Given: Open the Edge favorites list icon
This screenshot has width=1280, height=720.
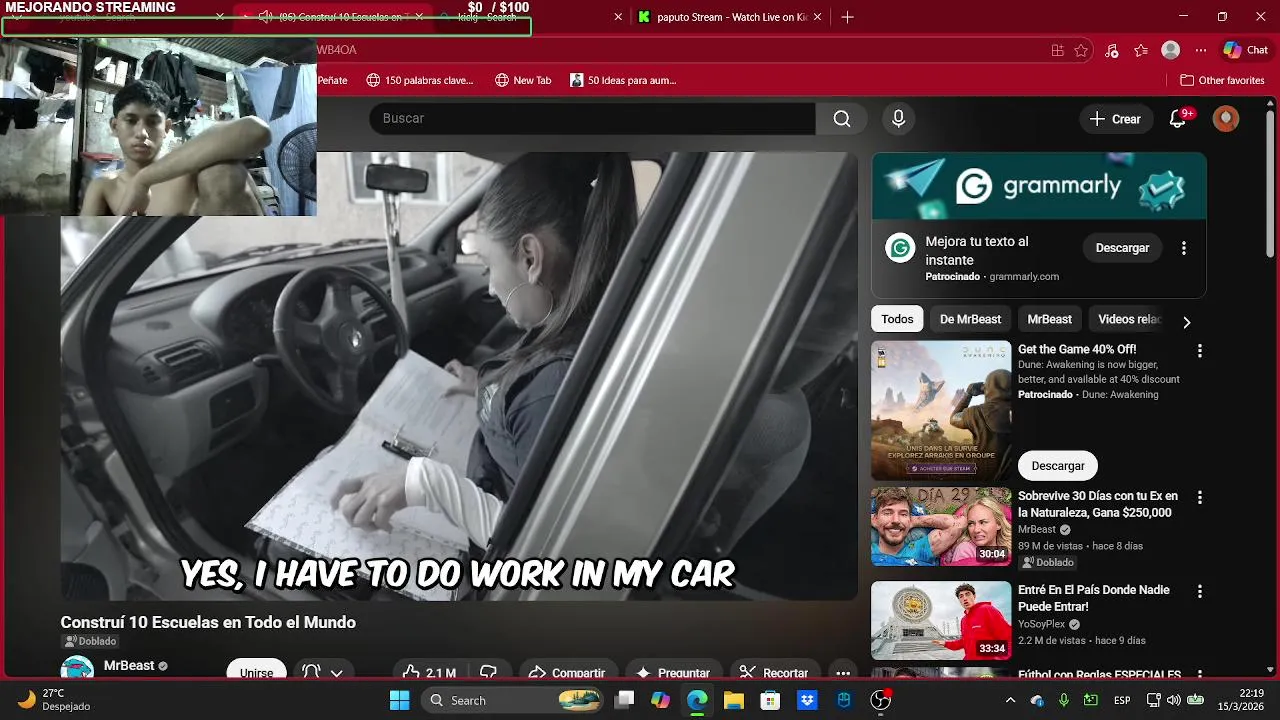Looking at the screenshot, I should click(1141, 50).
